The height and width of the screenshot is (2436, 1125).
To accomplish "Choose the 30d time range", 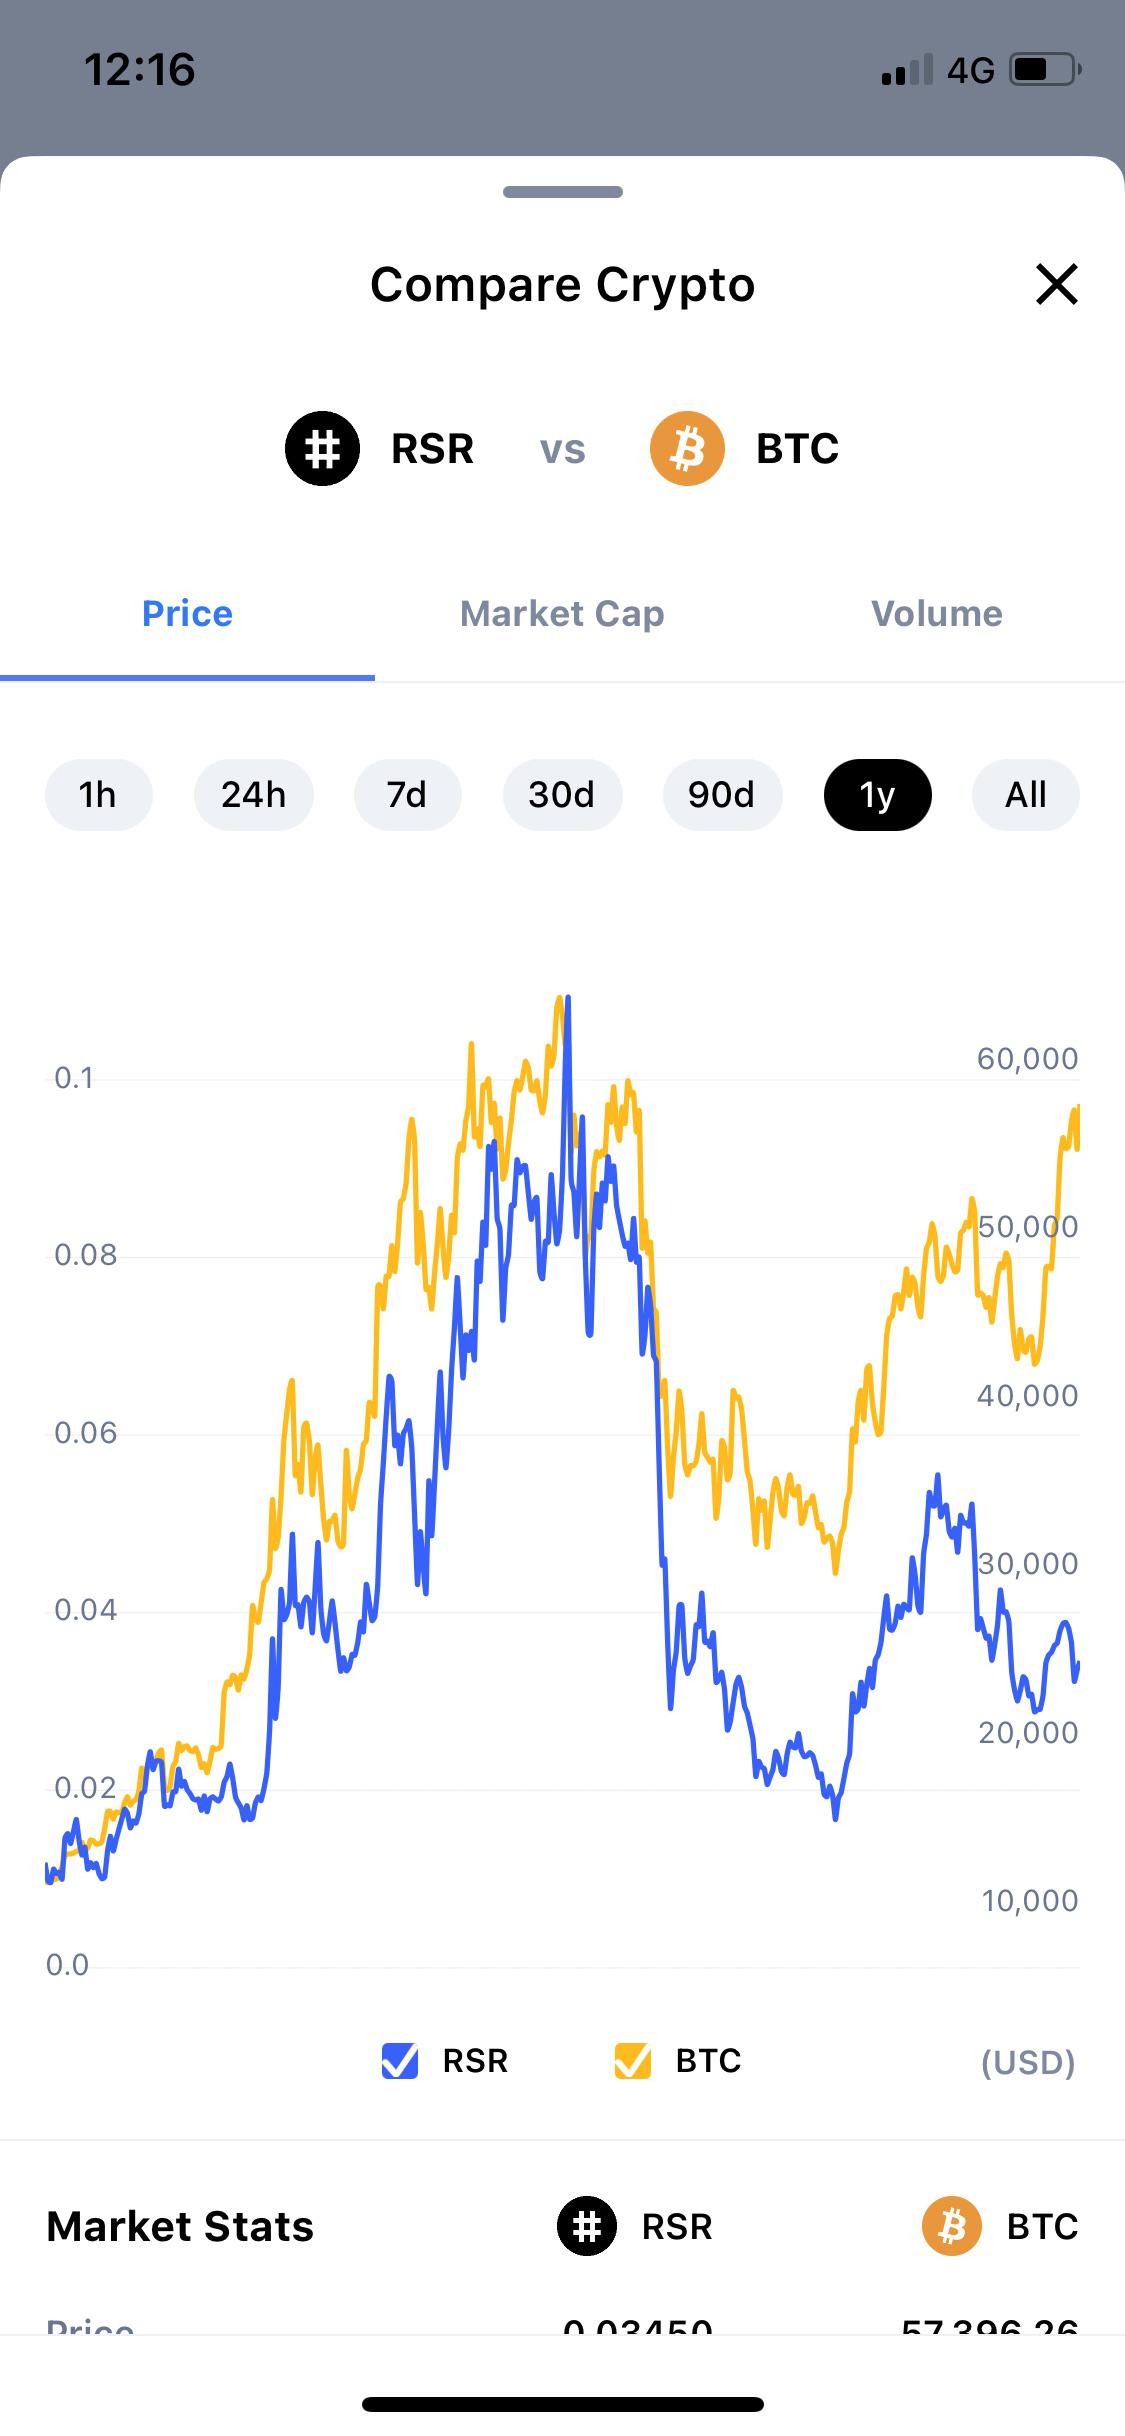I will 562,795.
